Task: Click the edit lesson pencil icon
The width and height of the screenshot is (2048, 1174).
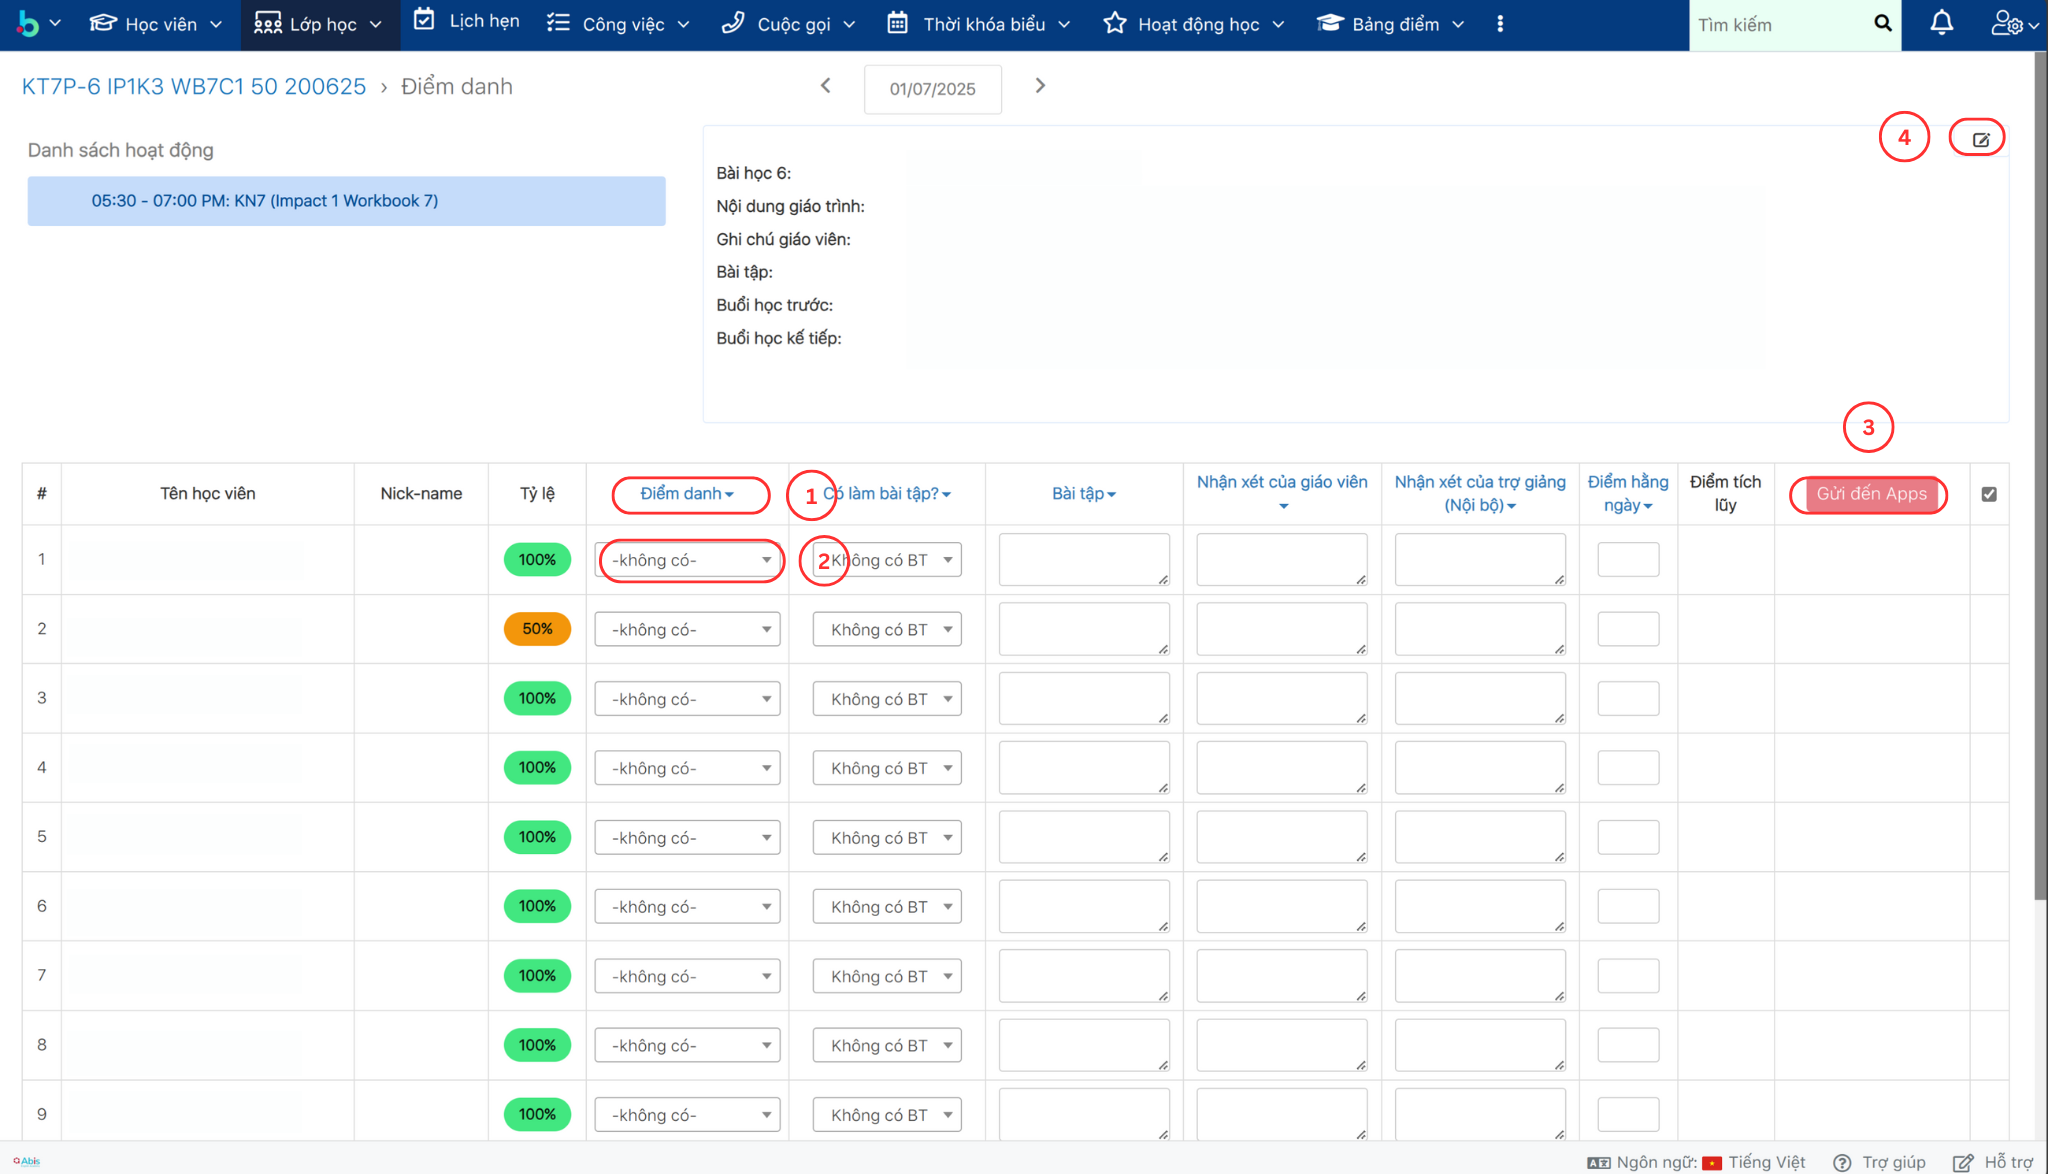Action: click(1980, 139)
